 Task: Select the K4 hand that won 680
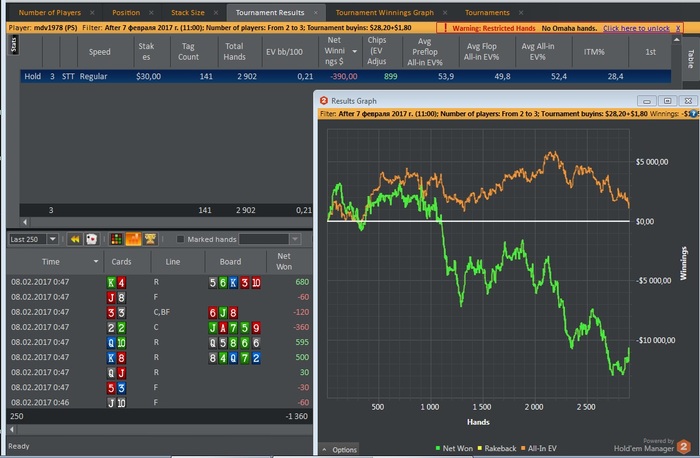160,282
